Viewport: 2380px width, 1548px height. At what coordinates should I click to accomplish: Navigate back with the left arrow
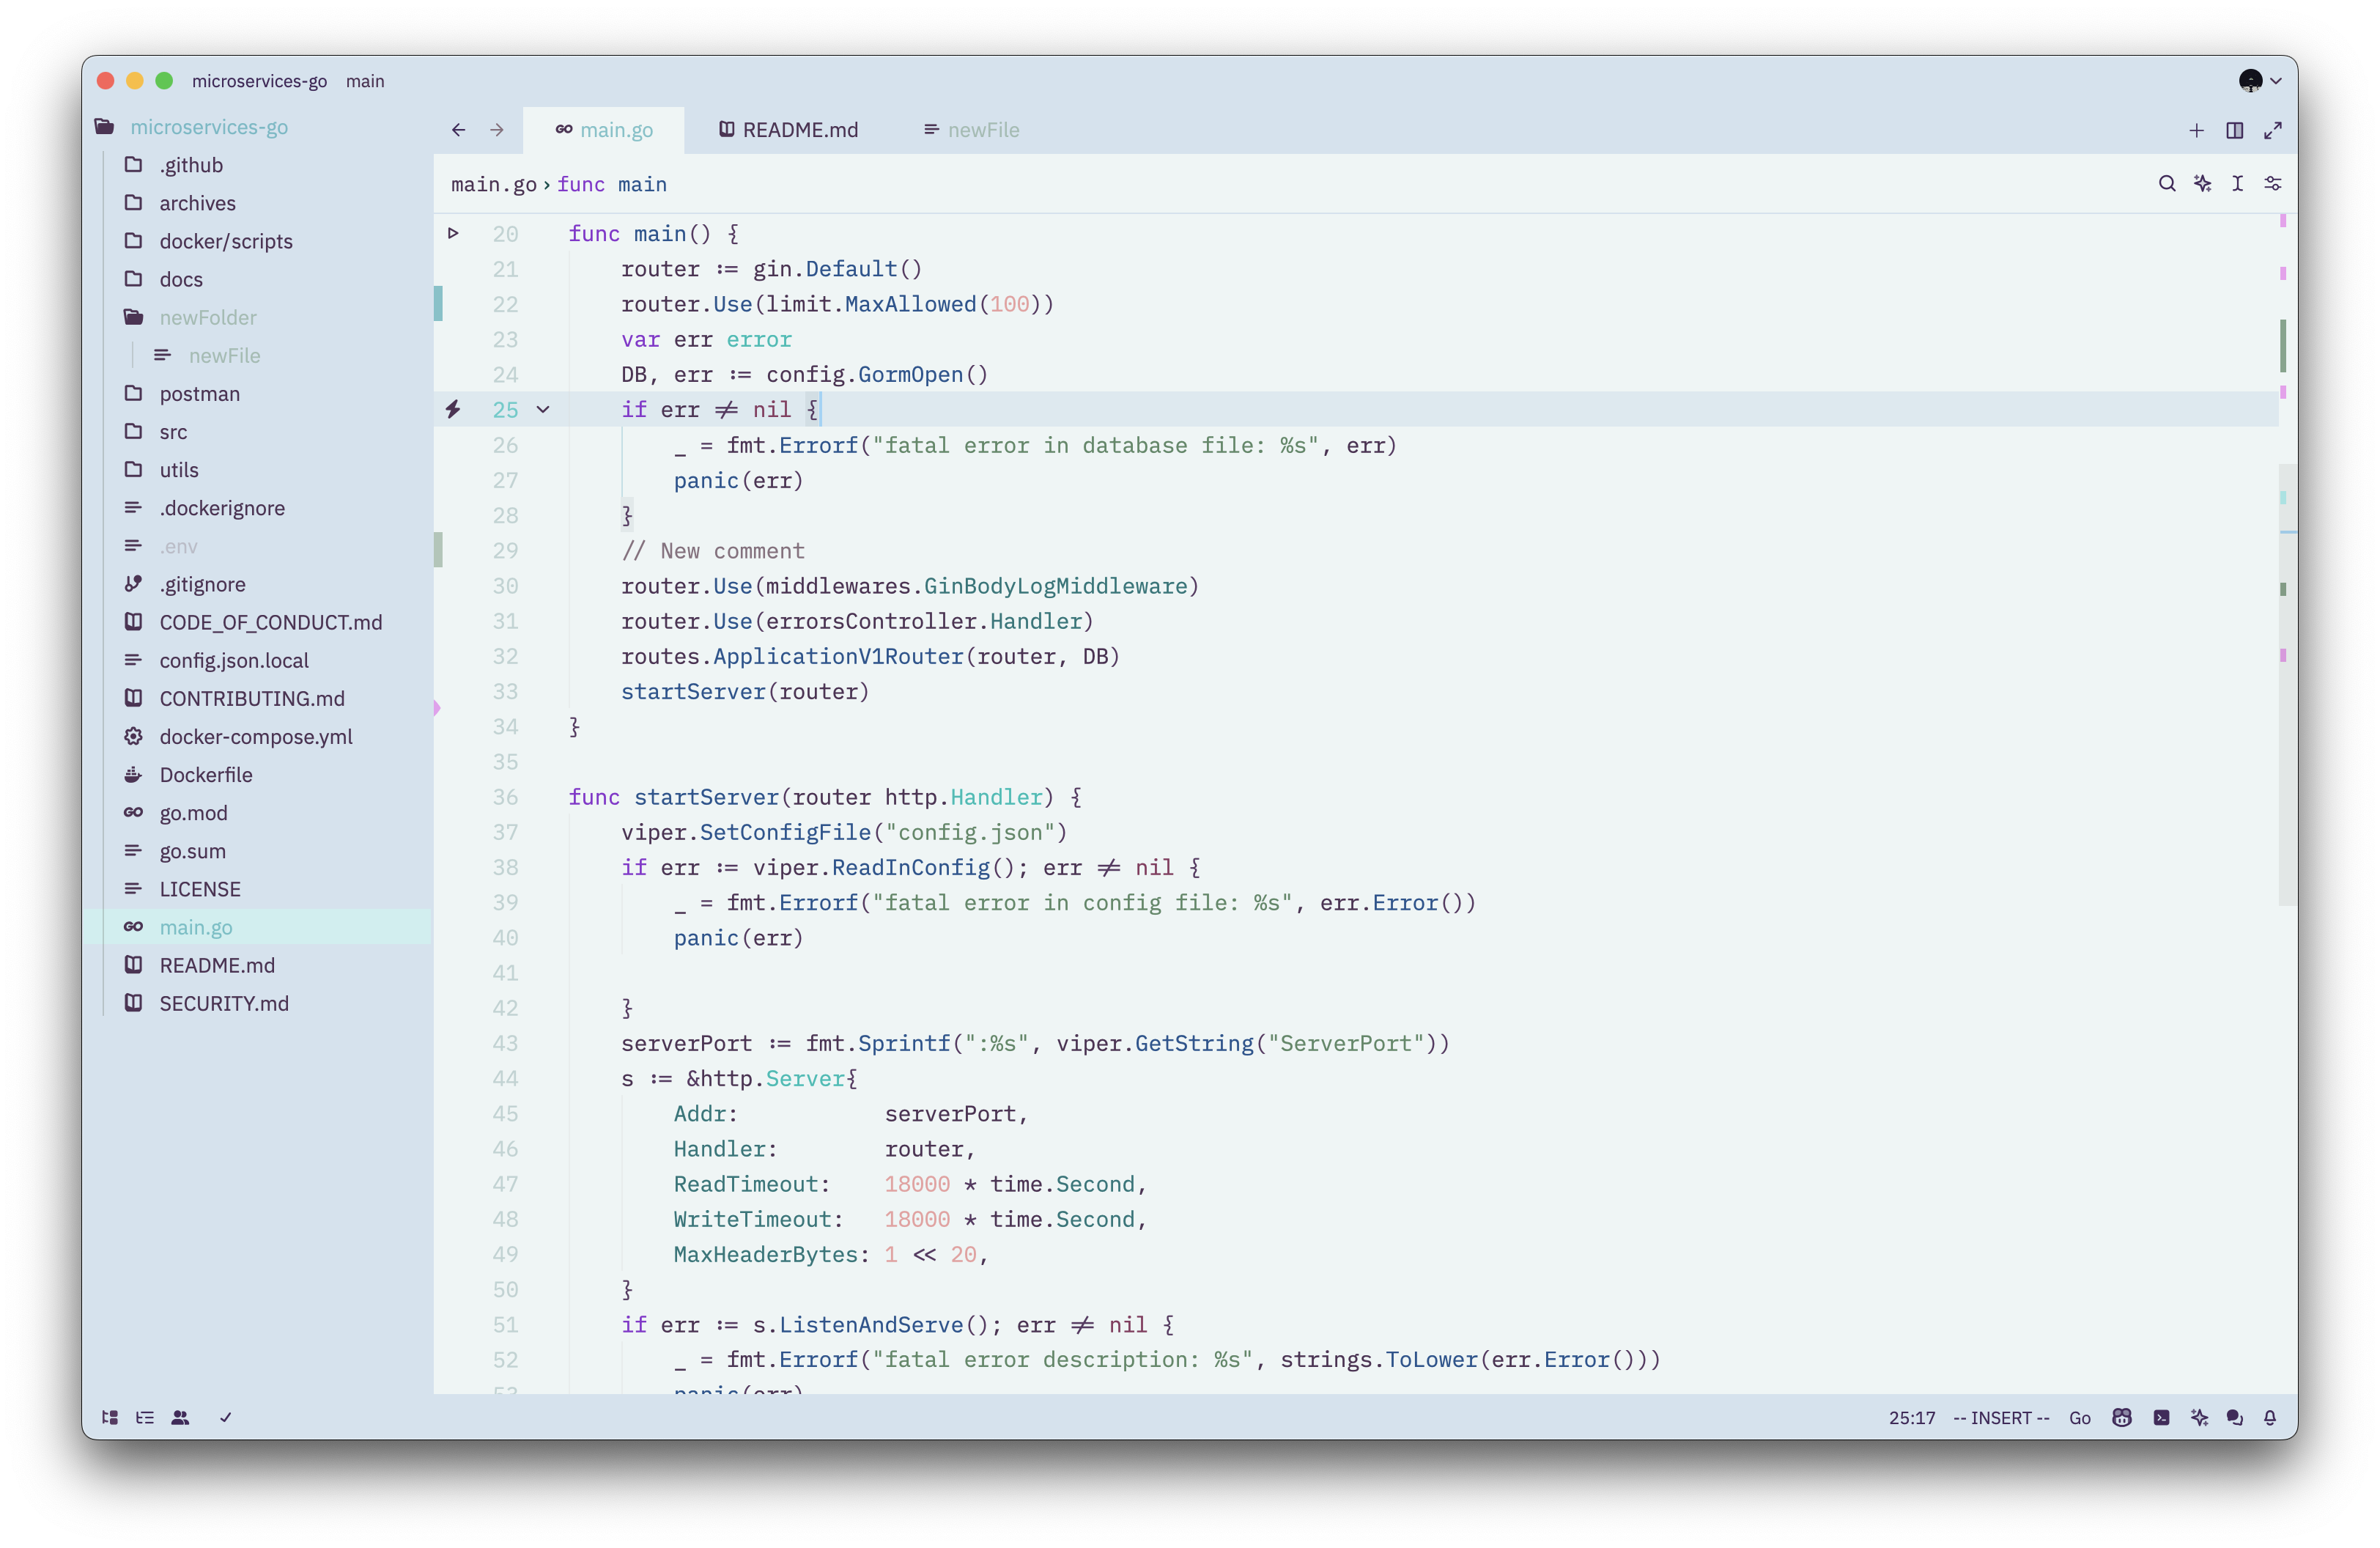(458, 130)
